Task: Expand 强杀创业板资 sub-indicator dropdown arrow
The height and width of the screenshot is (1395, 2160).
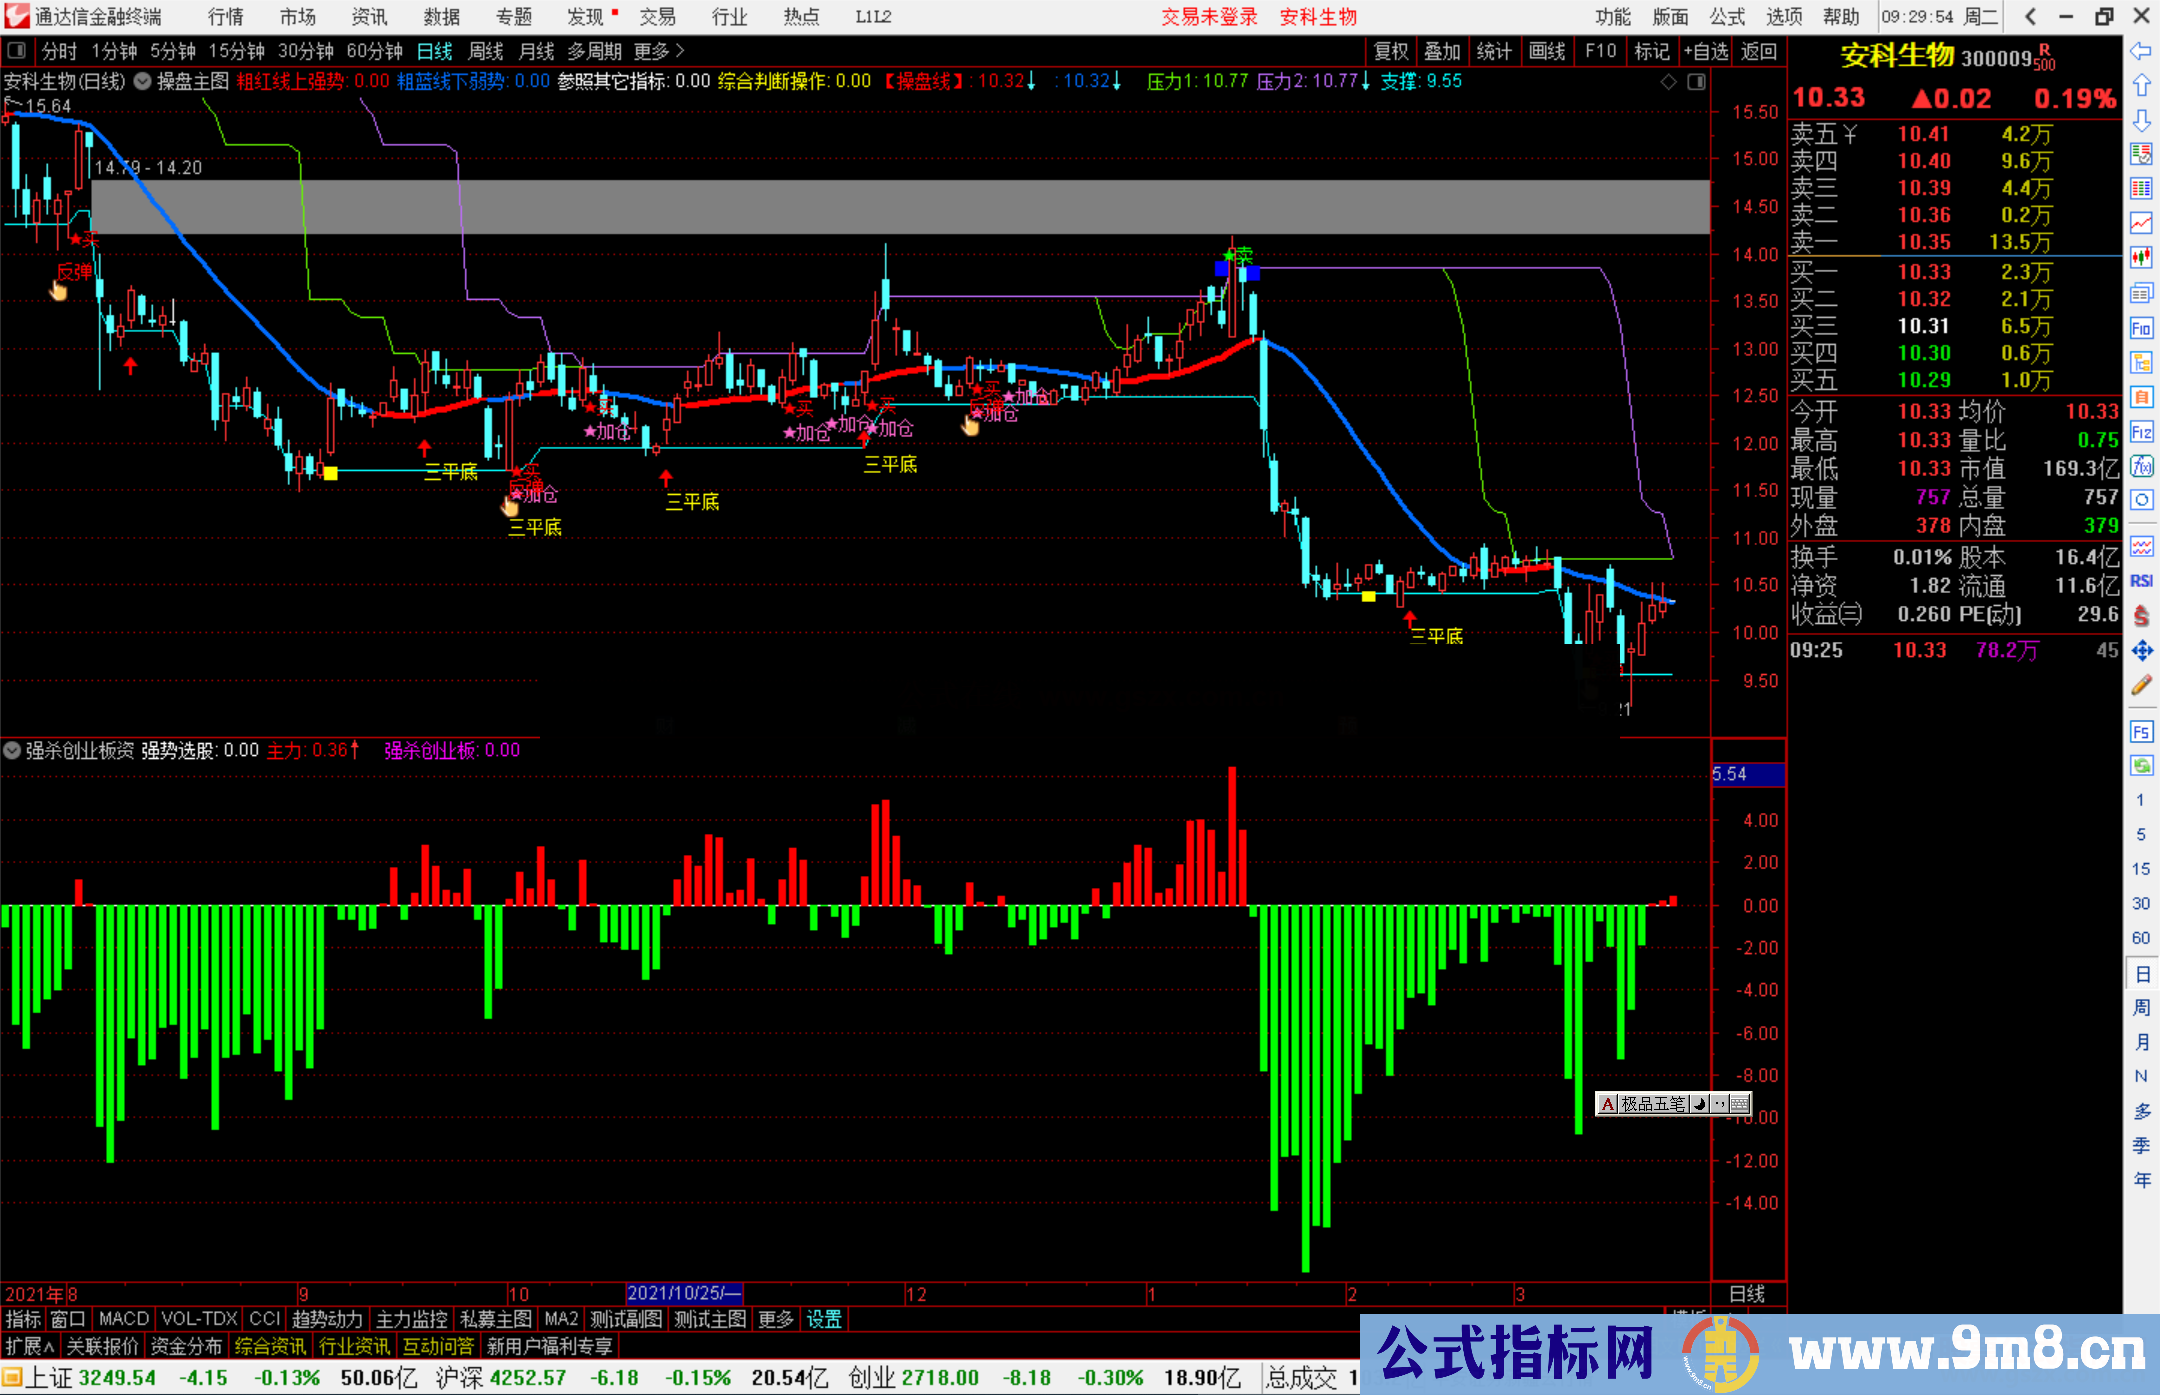Action: point(12,750)
